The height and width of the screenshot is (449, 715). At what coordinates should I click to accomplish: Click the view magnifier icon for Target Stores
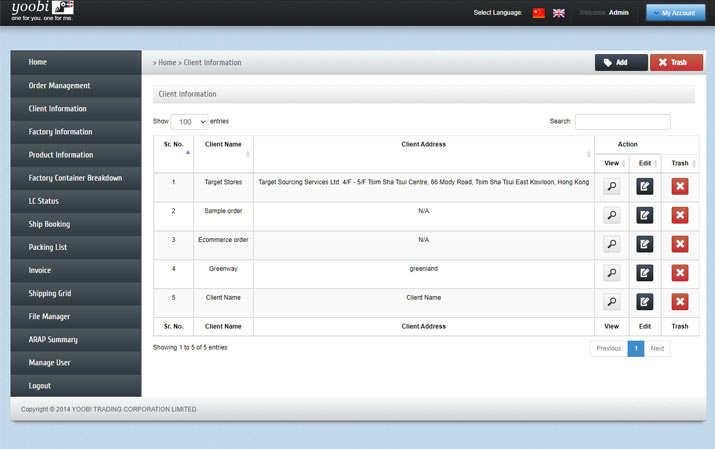[612, 186]
